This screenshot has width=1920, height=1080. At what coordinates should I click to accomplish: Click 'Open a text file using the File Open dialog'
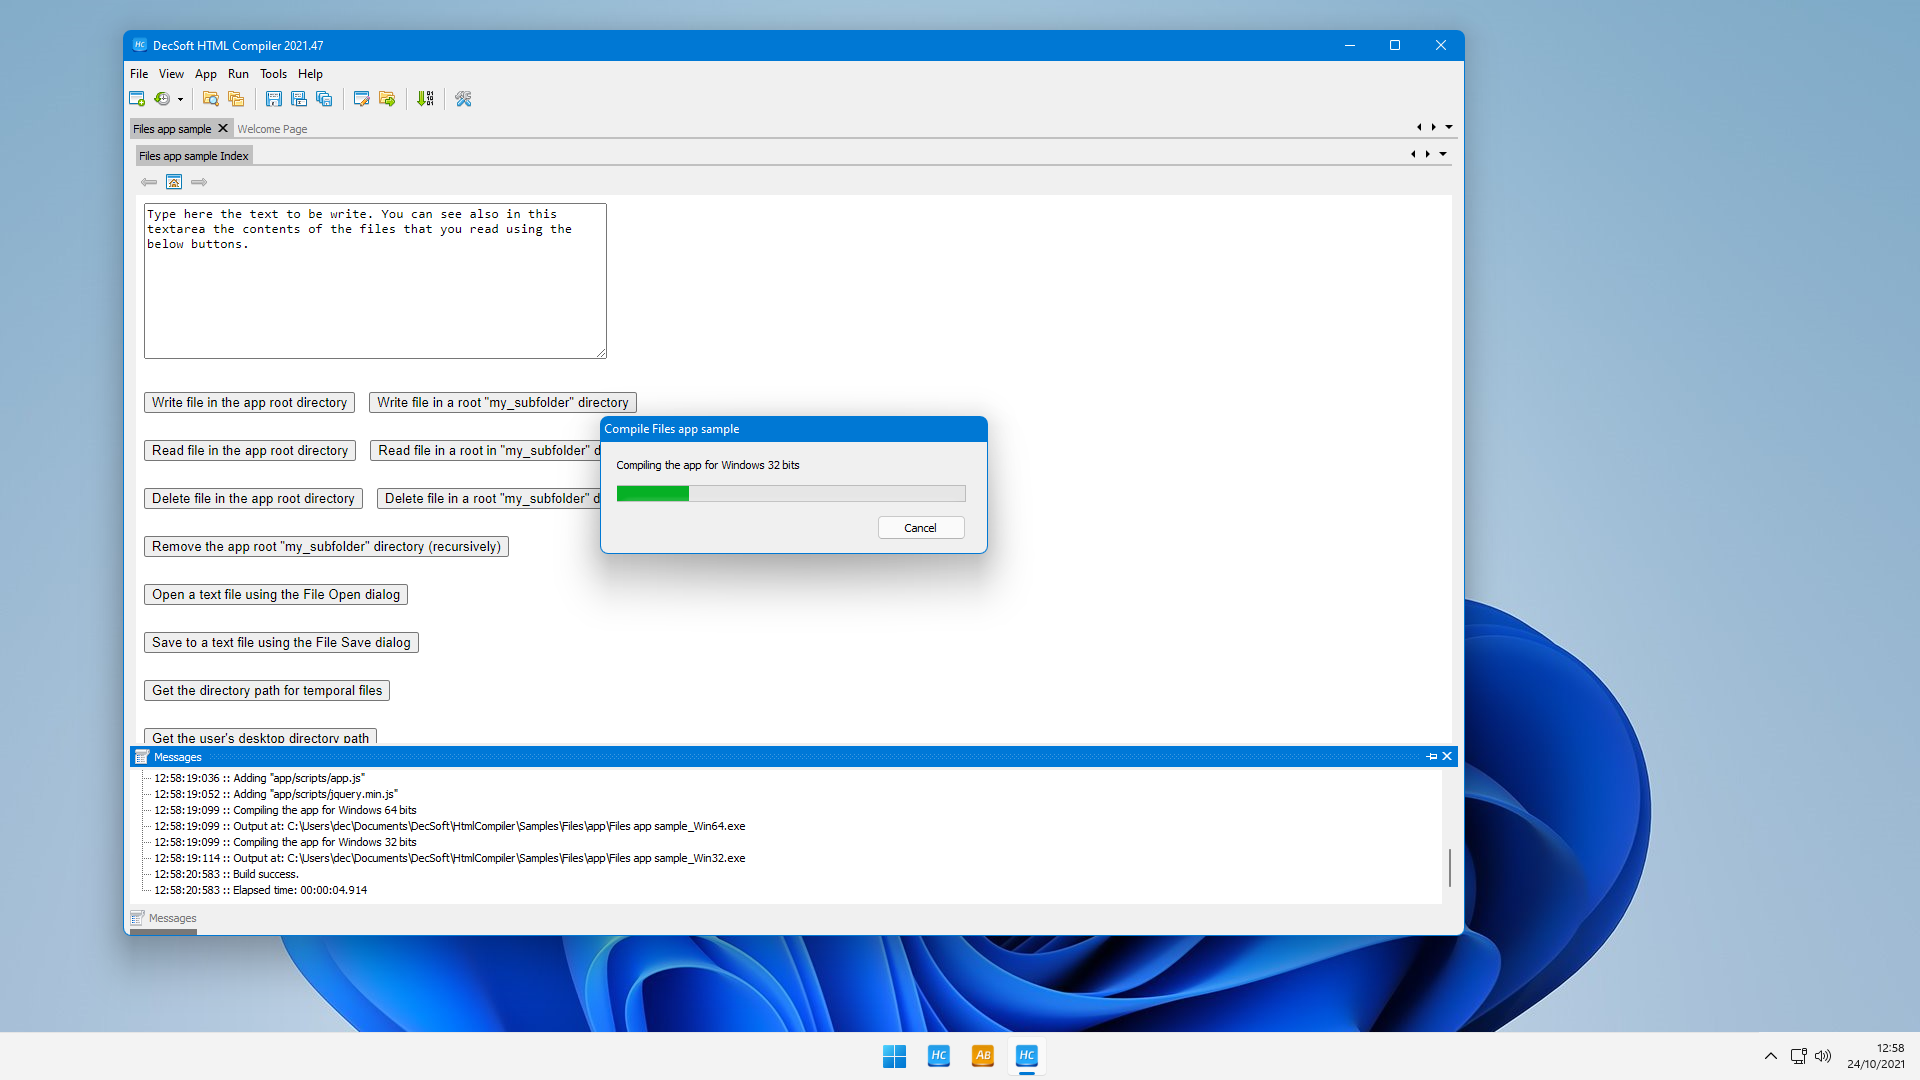(x=275, y=594)
